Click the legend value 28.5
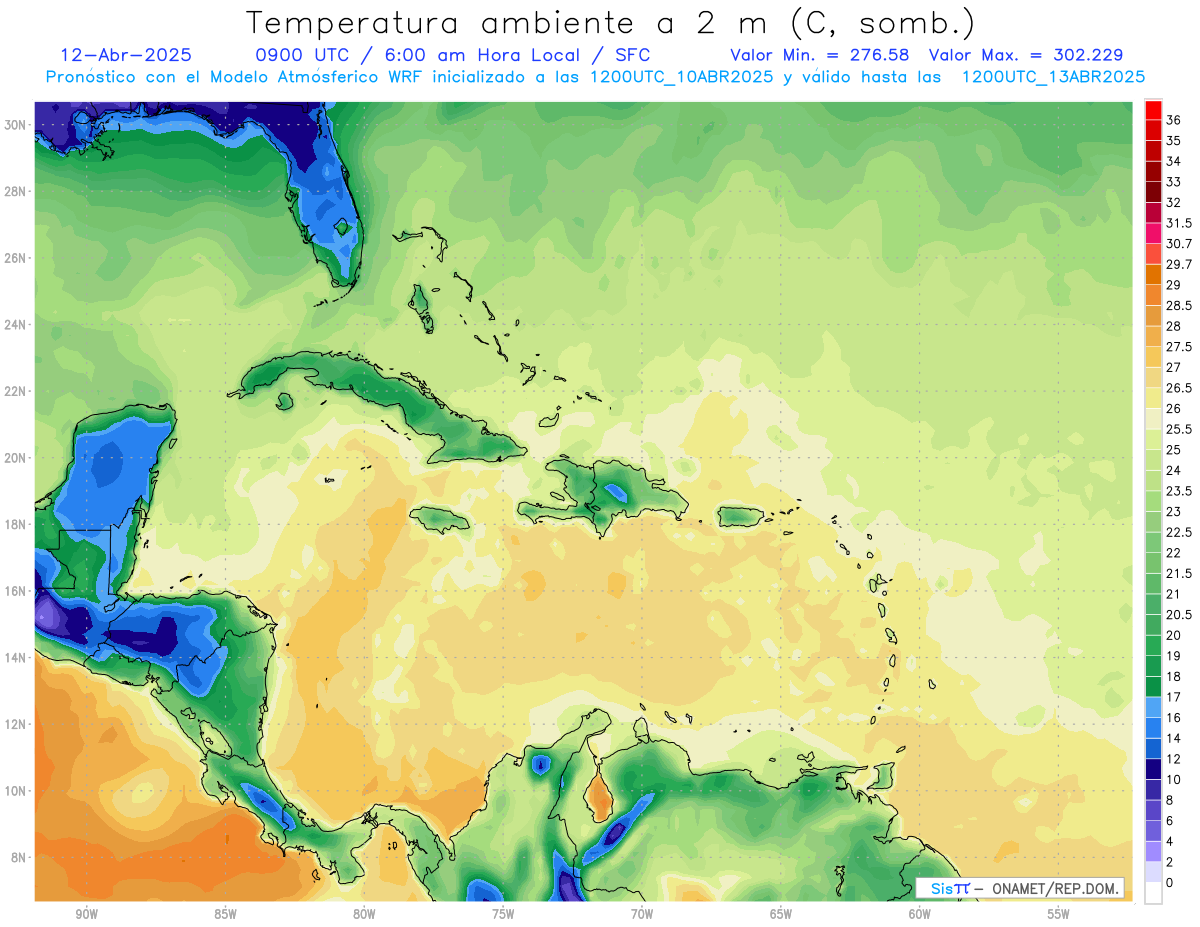1200x927 pixels. (1179, 305)
